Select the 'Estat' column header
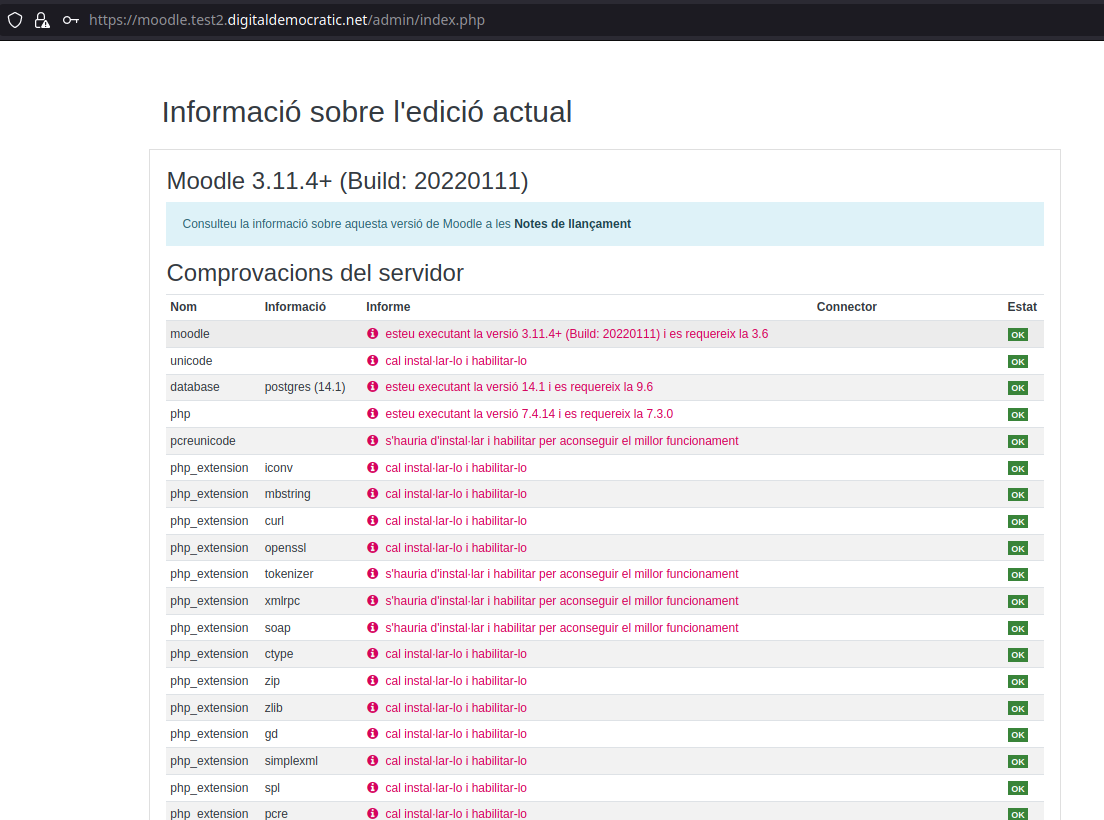1104x820 pixels. (x=1022, y=307)
